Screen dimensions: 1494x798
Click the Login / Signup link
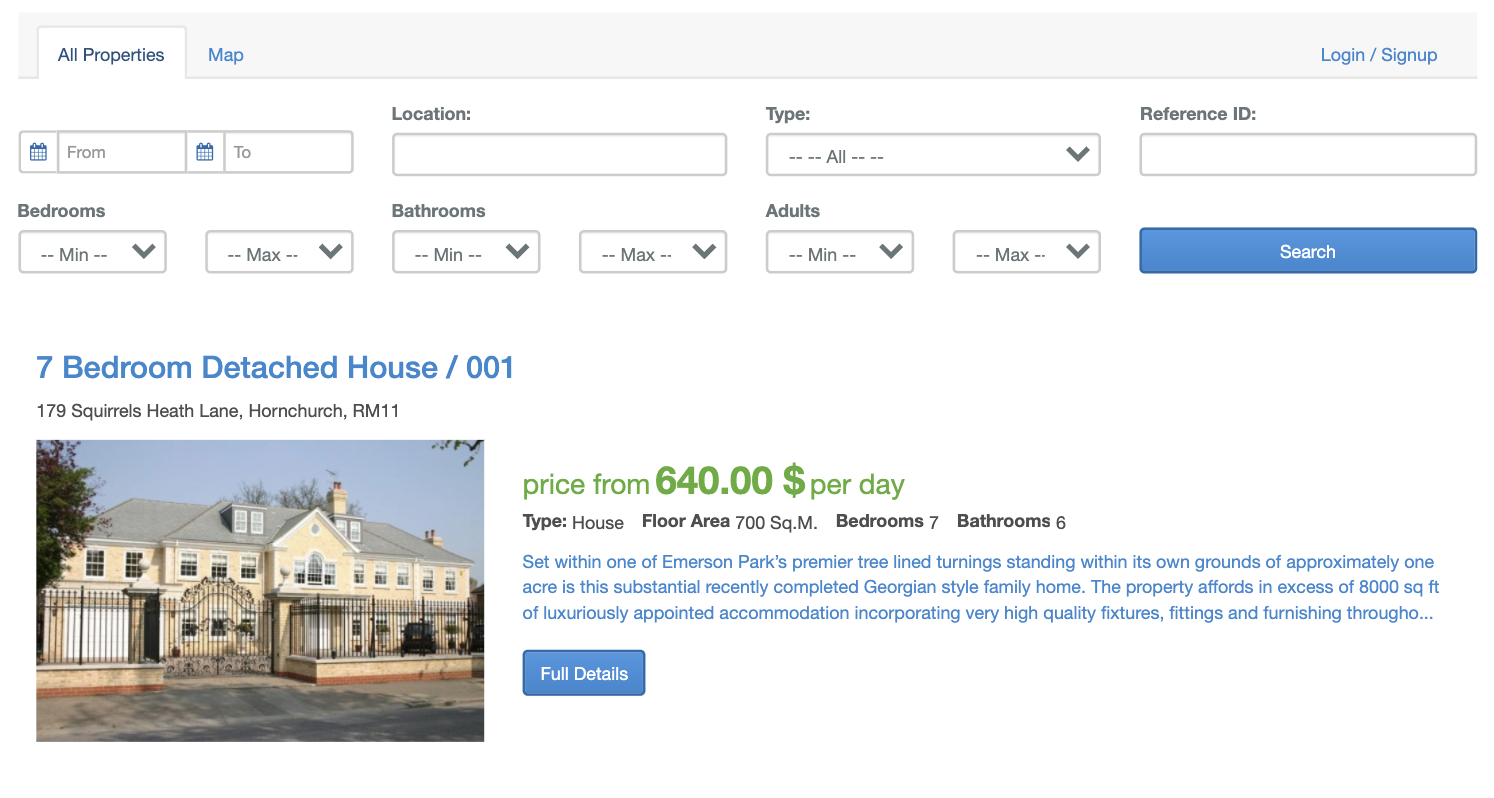tap(1378, 55)
